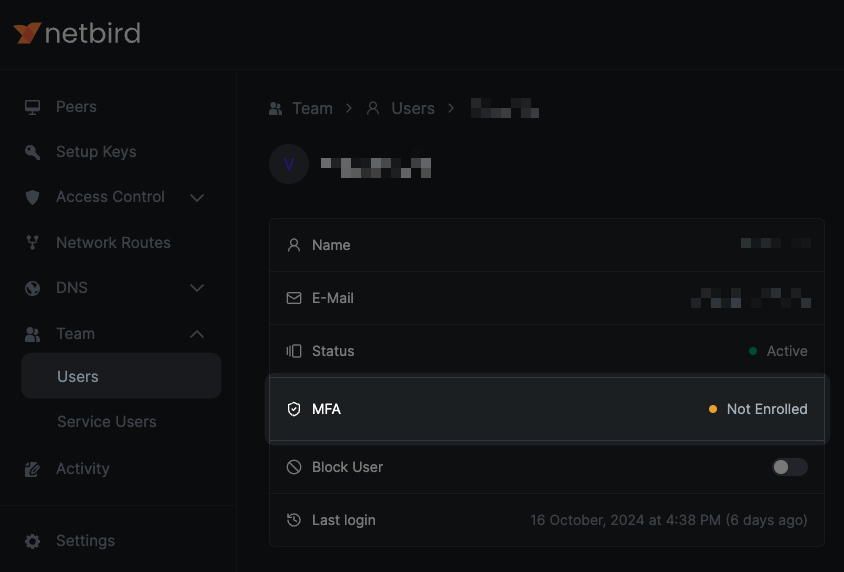Click the Network Routes fork icon

(x=33, y=243)
